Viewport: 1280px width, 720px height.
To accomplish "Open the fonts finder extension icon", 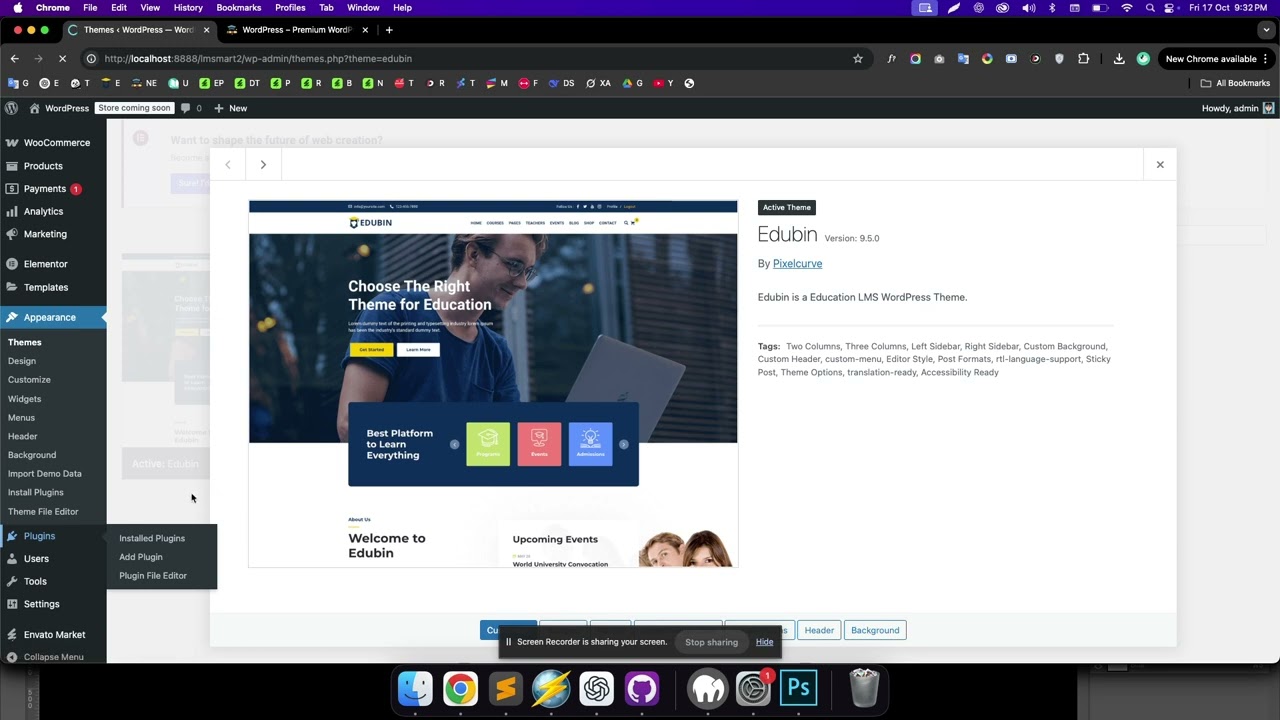I will pos(891,59).
